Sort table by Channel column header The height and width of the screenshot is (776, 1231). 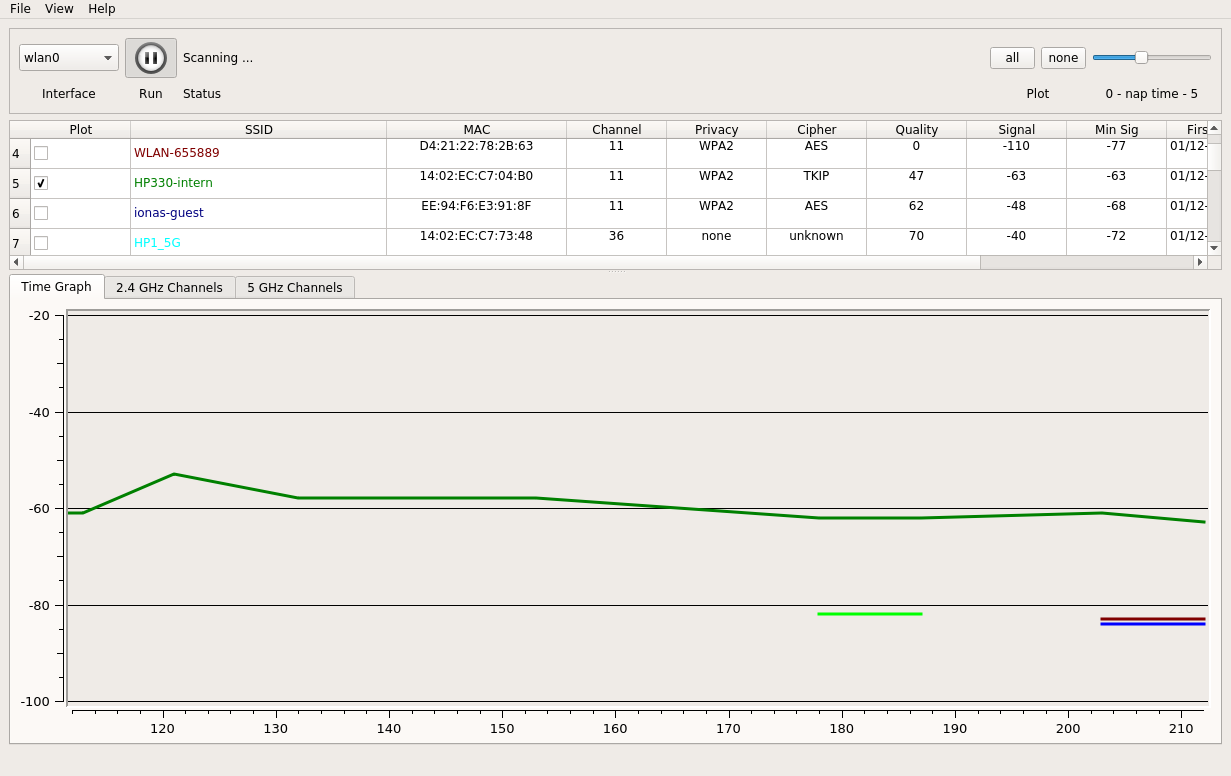tap(617, 130)
